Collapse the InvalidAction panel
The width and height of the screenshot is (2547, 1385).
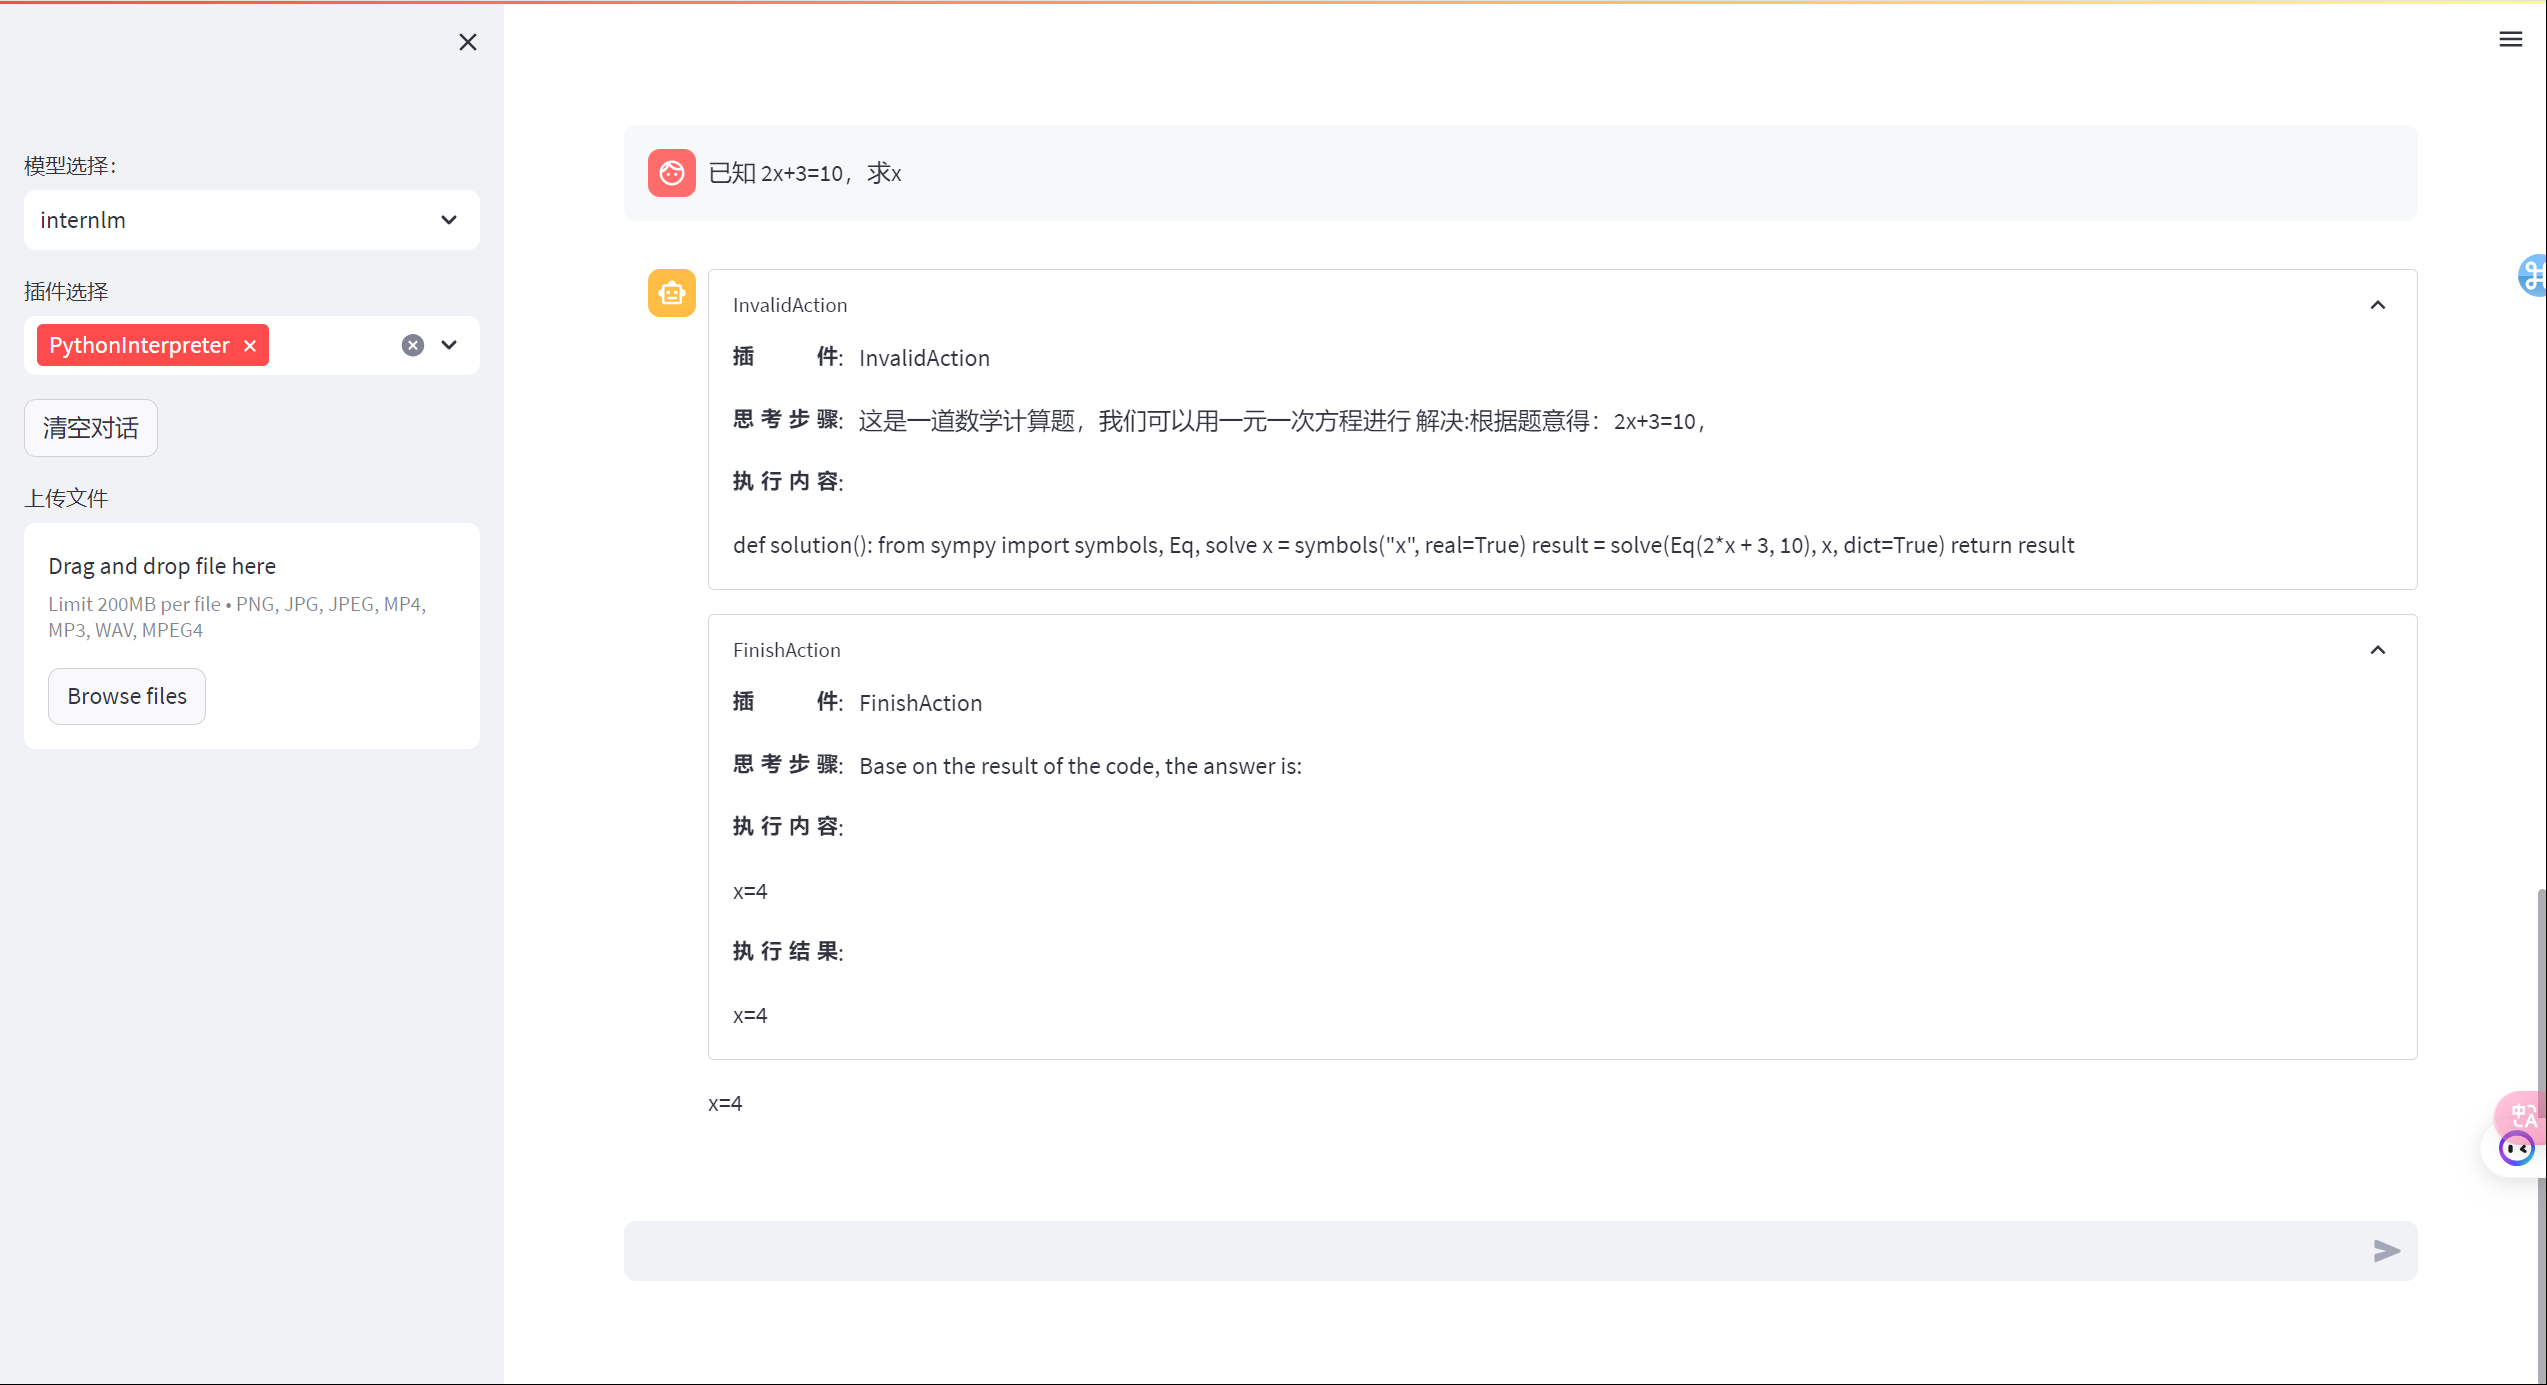2377,305
